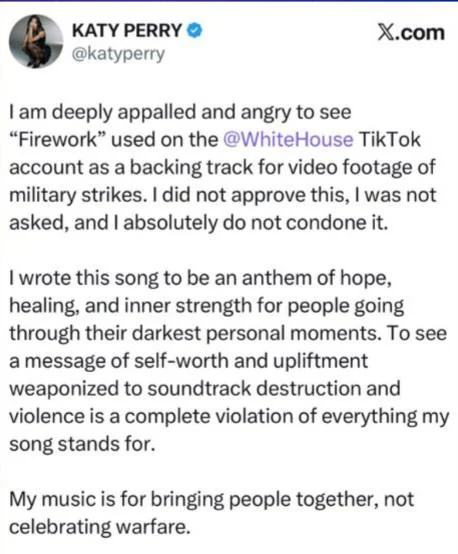Click the line starting "My music is for"

tap(211, 500)
